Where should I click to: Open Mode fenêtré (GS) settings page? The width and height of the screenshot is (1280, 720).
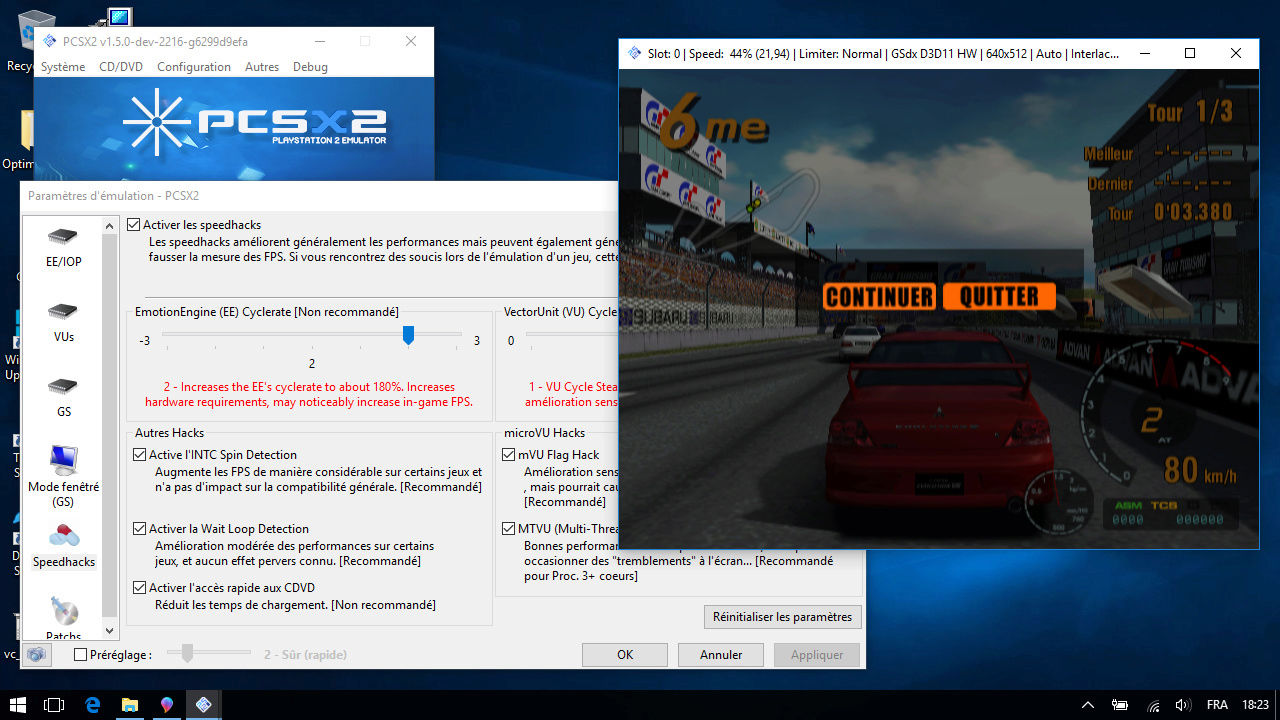coord(63,476)
